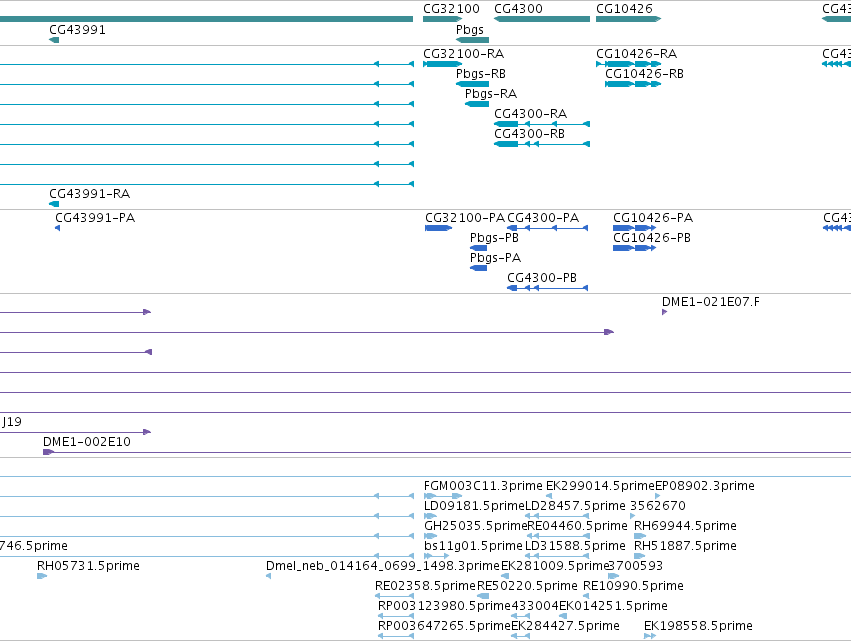Select the LD28457.5prime EST label
The height and width of the screenshot is (641, 851).
[575, 506]
